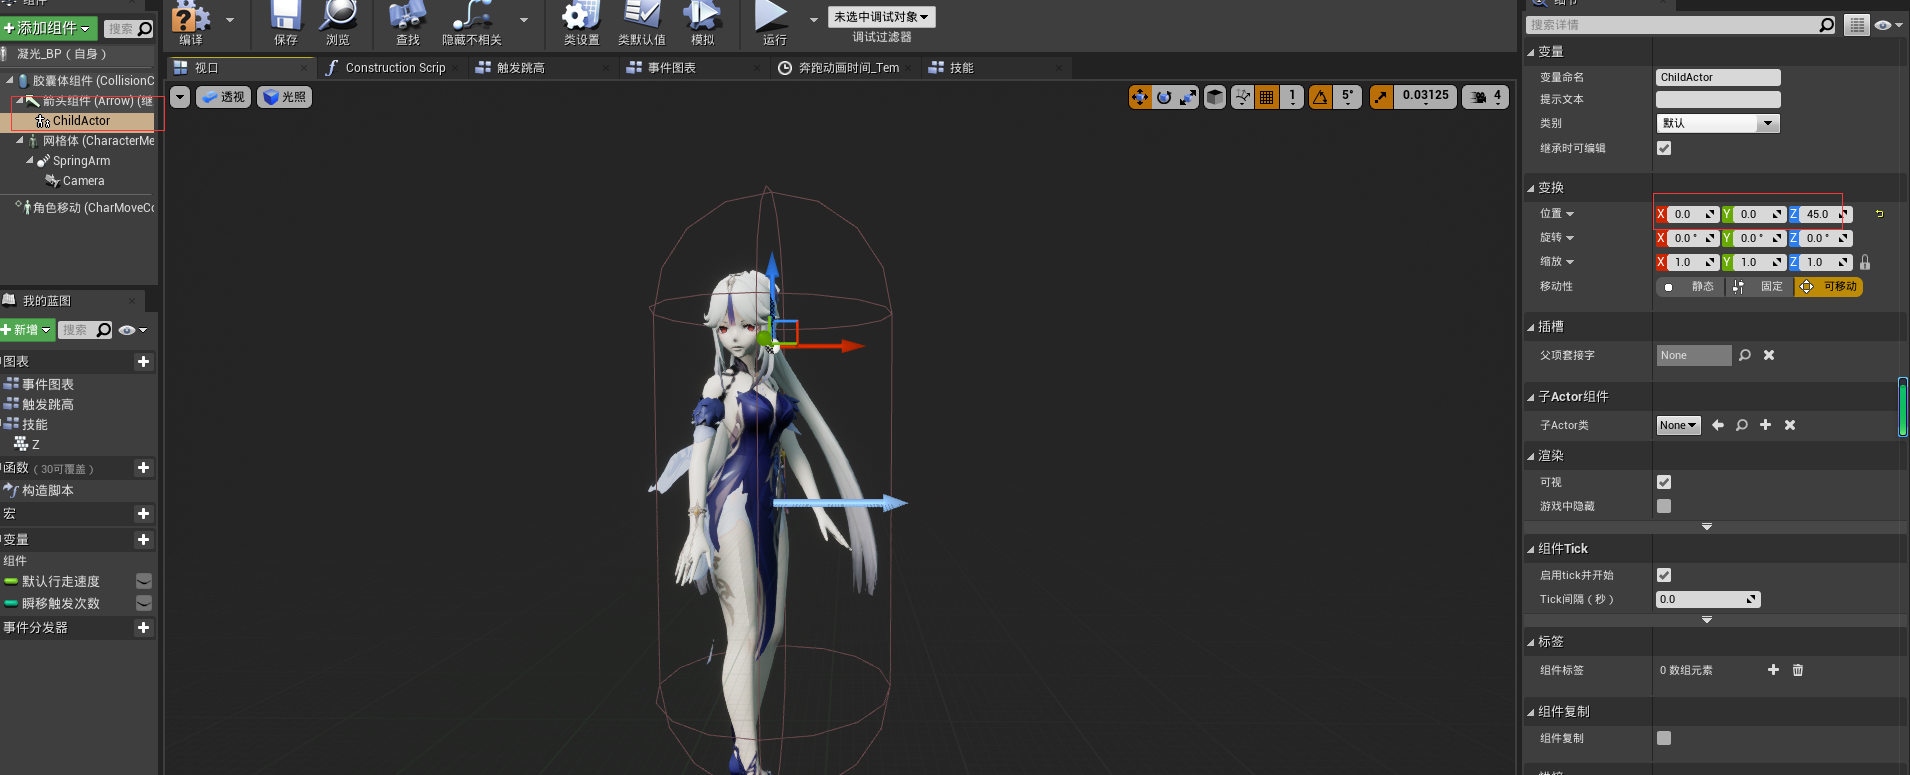Select the scale gizmo mode icon
This screenshot has height=775, width=1910.
point(1188,97)
